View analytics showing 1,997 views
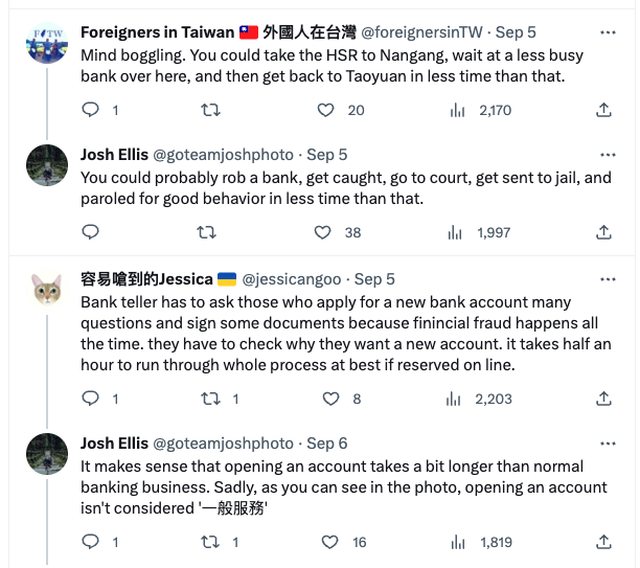640x568 pixels. pyautogui.click(x=481, y=232)
